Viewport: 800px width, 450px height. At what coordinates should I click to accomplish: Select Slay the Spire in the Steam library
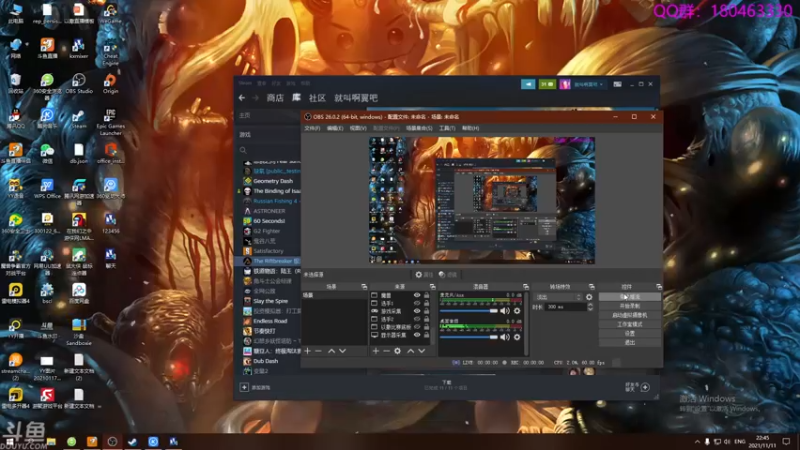(x=270, y=301)
